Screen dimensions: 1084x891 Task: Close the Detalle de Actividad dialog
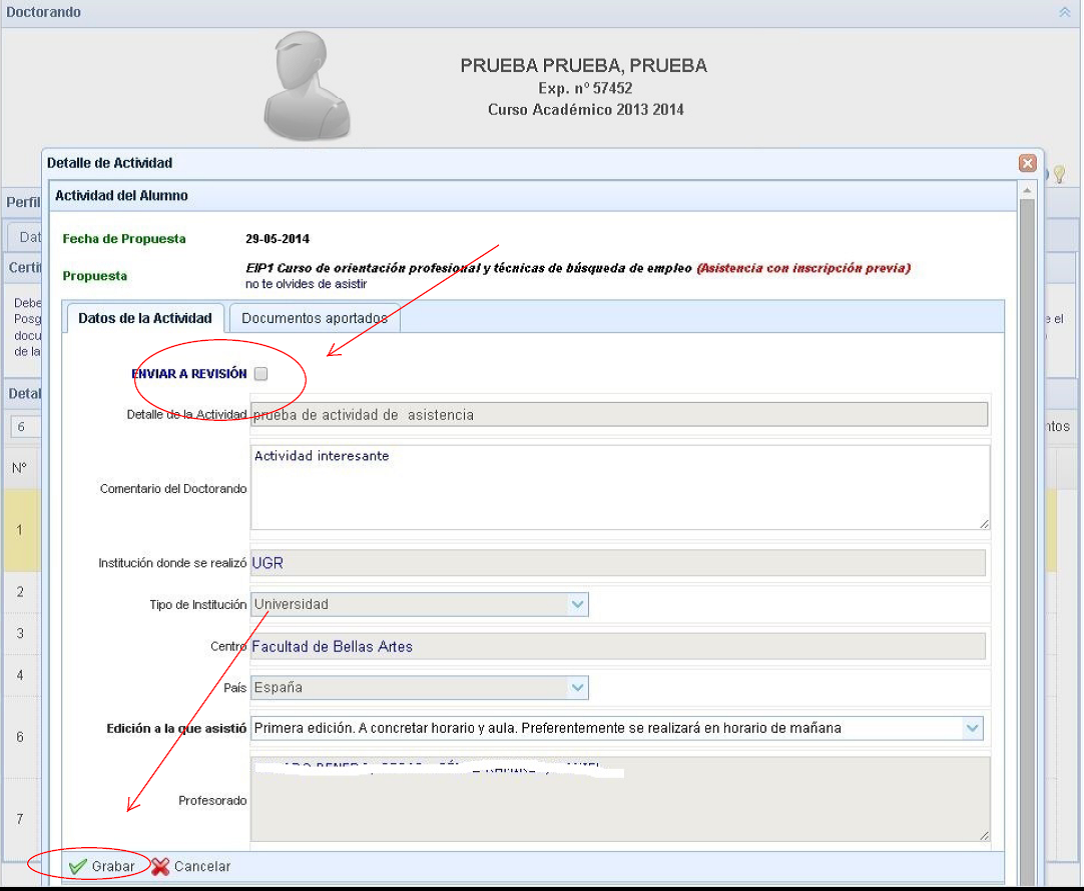1027,163
